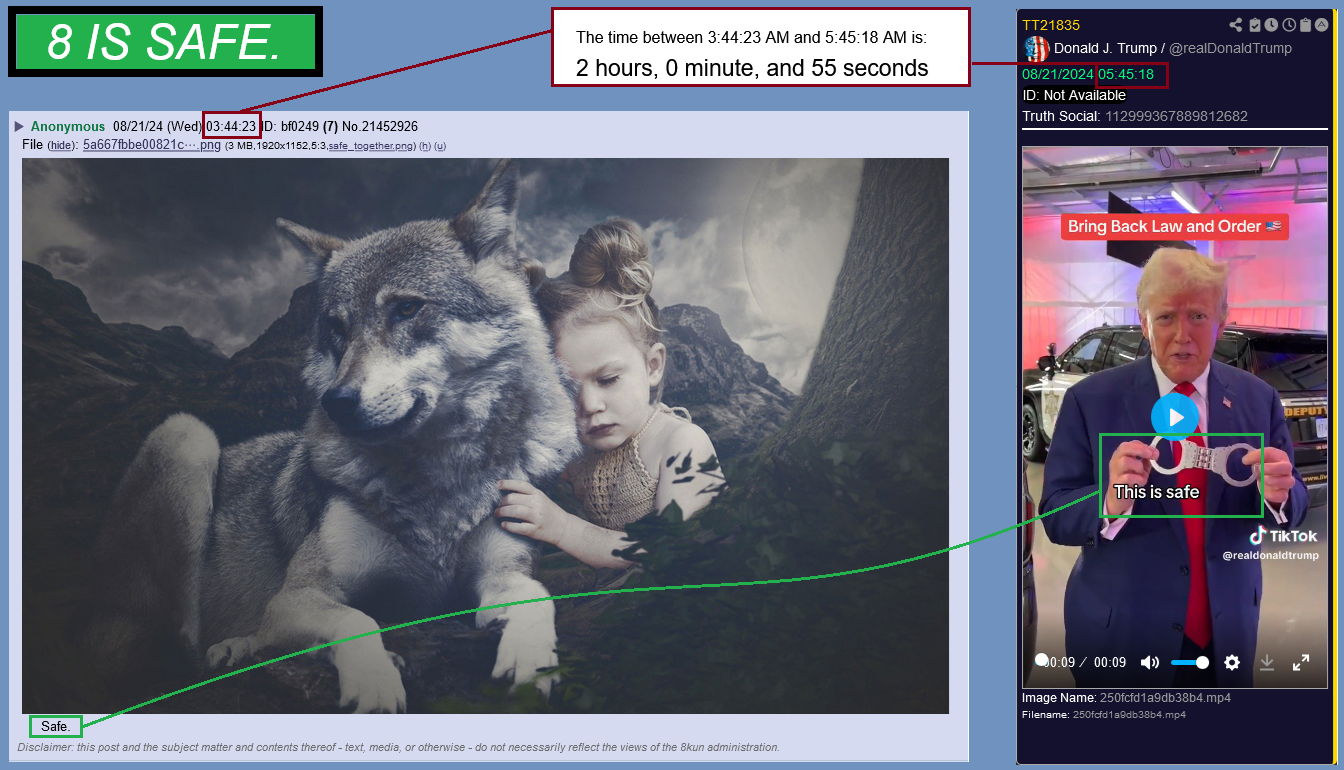Click the Image Name 250fcfd1a9db38b4.mp4 text
1344x770 pixels.
[1126, 698]
